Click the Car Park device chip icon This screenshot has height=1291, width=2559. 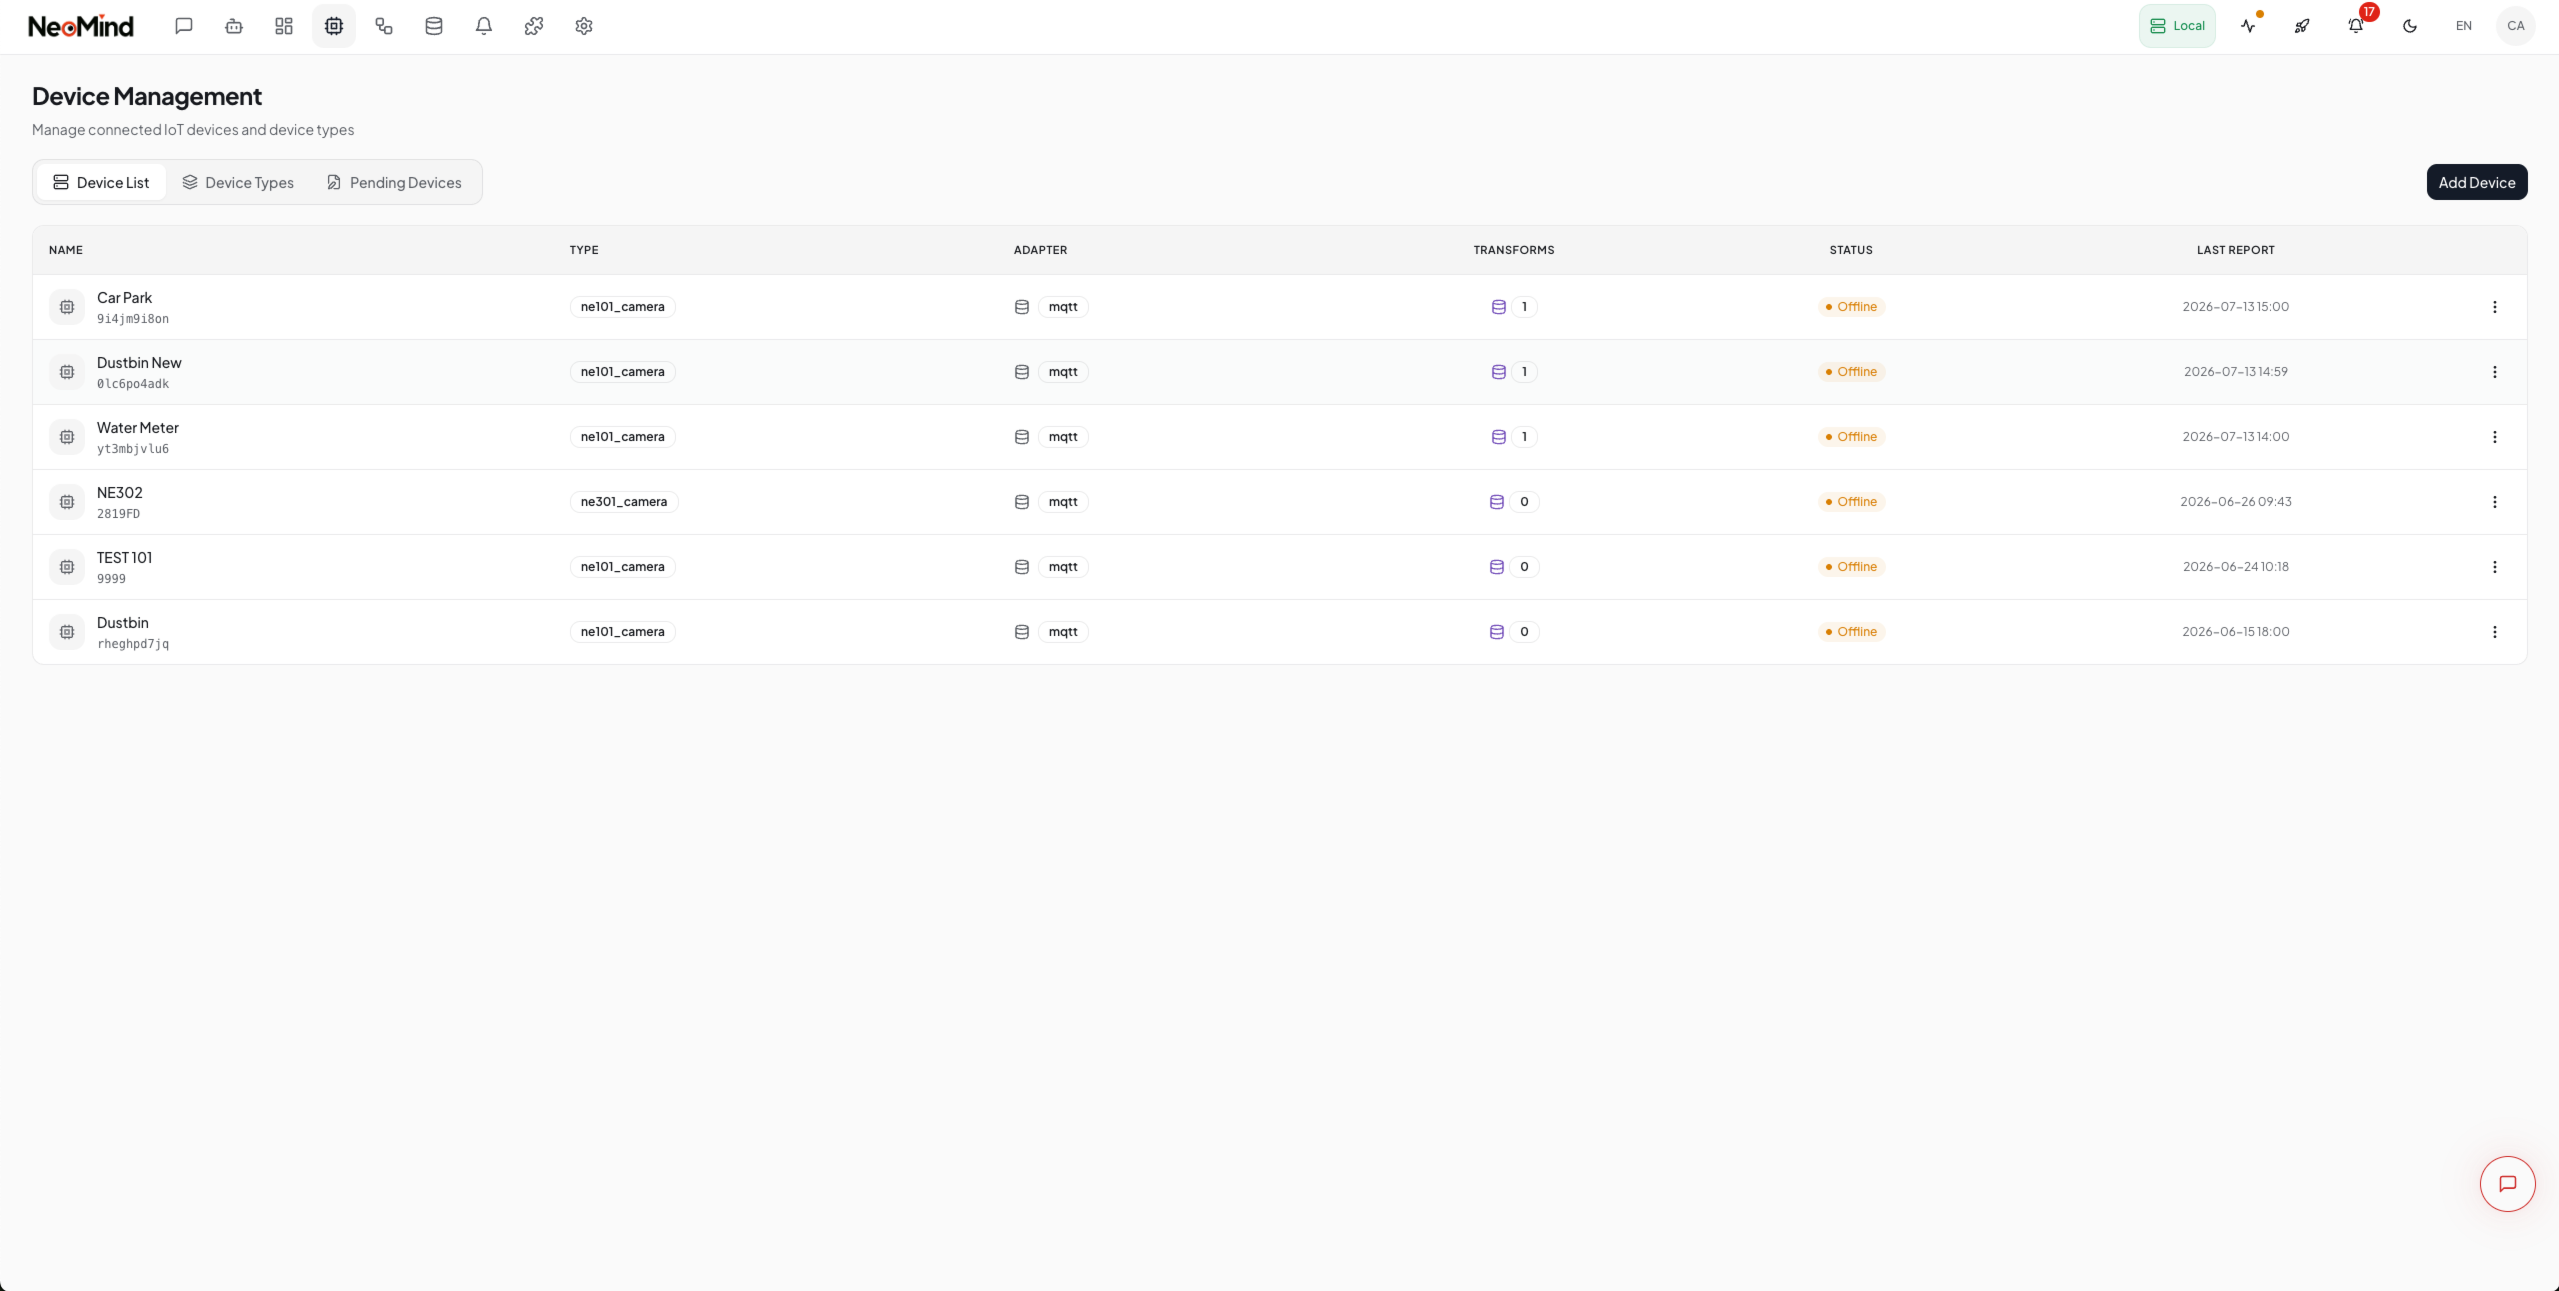point(67,307)
